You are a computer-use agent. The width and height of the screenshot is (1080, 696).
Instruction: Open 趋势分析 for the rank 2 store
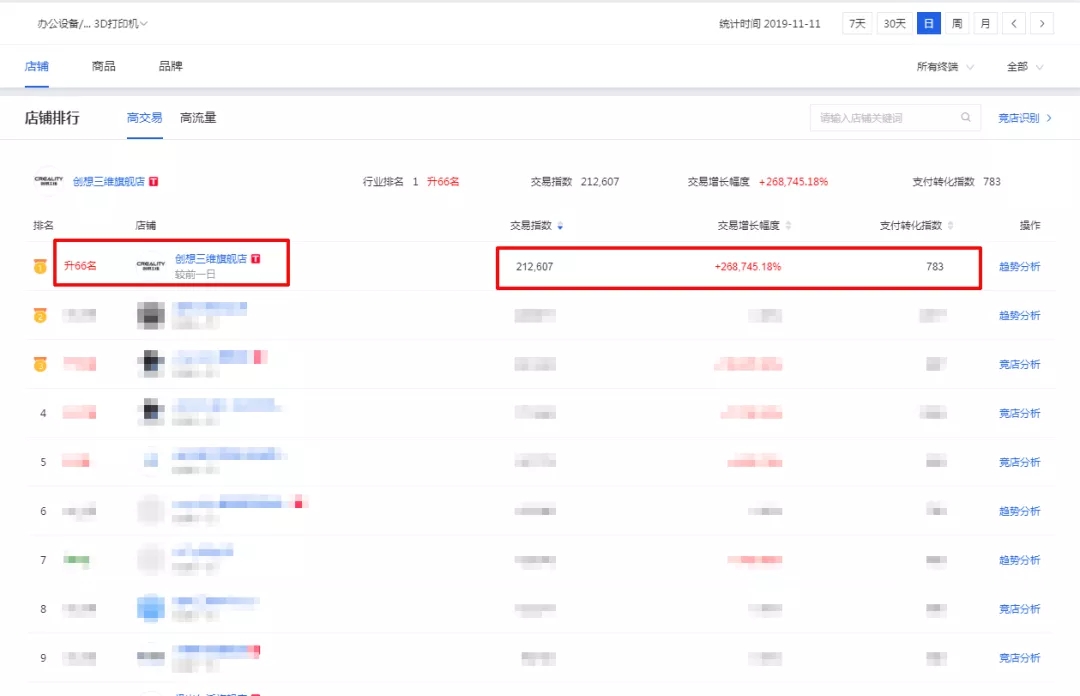pyautogui.click(x=1019, y=316)
